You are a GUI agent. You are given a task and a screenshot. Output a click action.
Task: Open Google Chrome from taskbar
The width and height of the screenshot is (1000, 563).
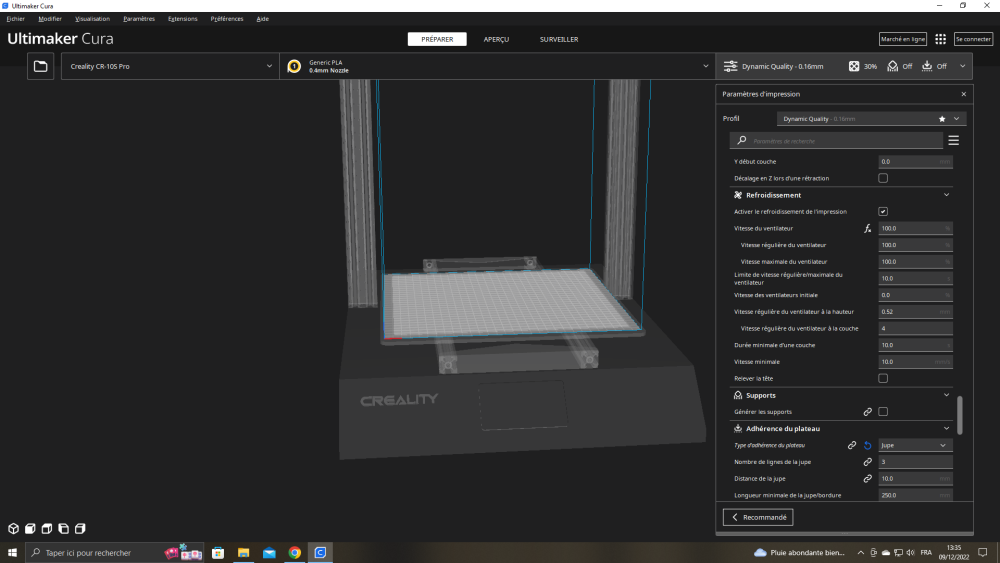(x=295, y=553)
